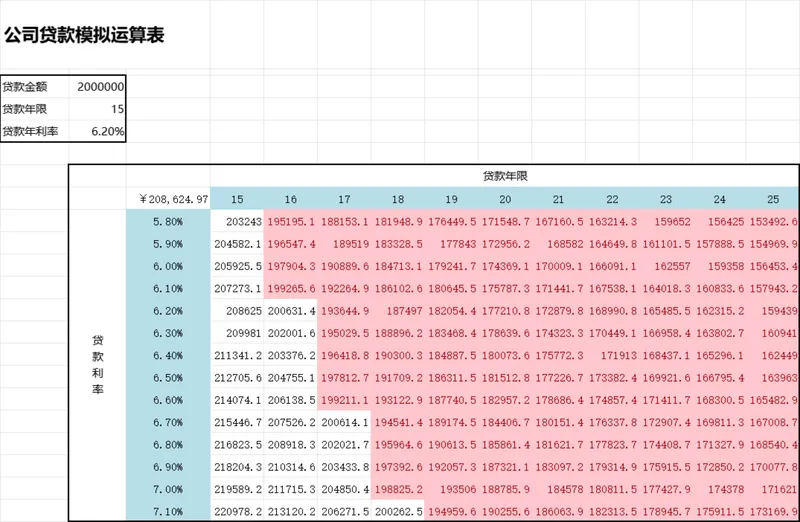Select the rate row header 6.70%
Viewport: 800px width, 522px height.
coord(168,422)
